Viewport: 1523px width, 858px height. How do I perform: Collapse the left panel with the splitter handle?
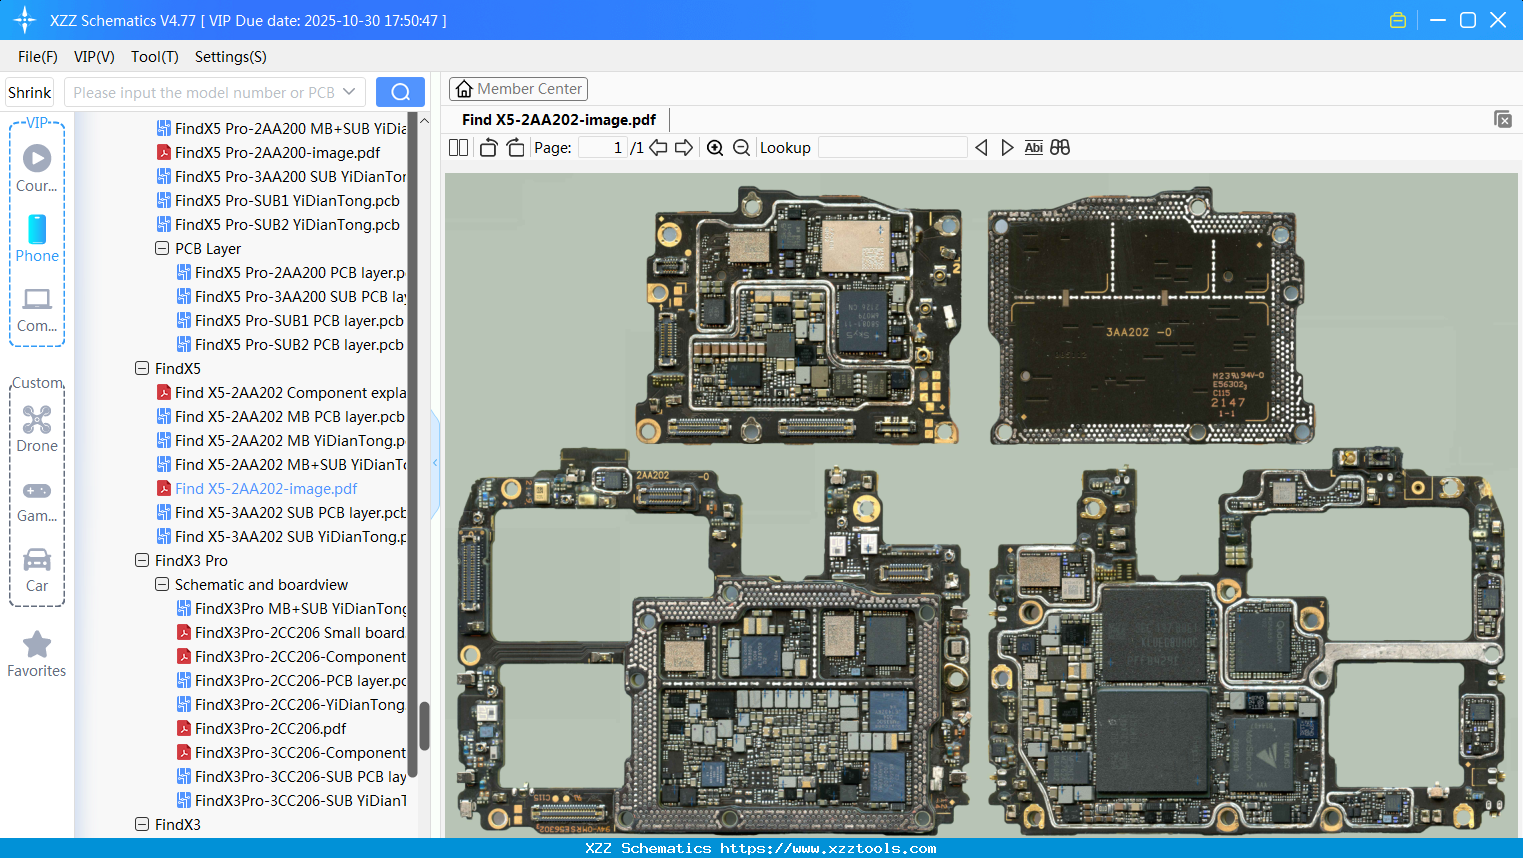(x=435, y=463)
